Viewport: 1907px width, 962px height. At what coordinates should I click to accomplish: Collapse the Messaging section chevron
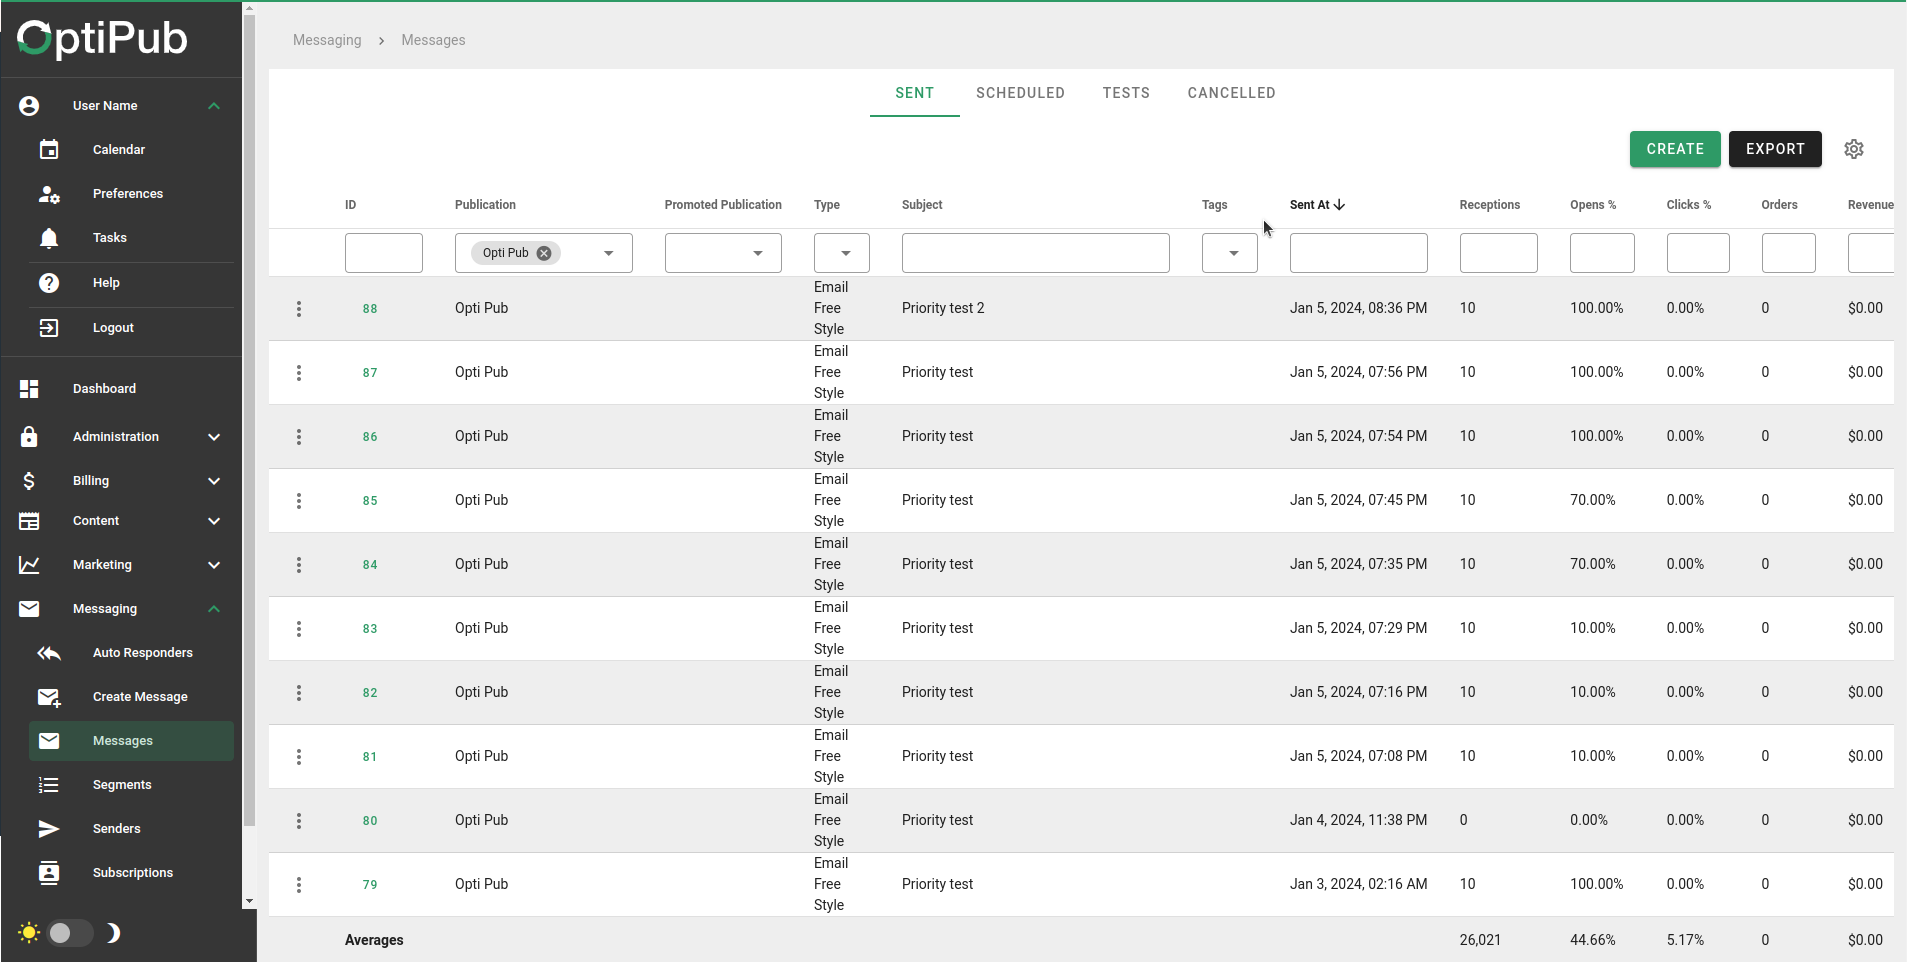coord(214,609)
